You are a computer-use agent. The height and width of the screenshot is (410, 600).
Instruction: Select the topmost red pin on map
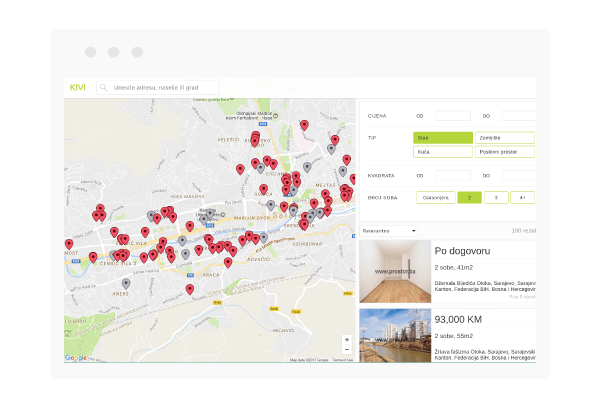coord(304,125)
